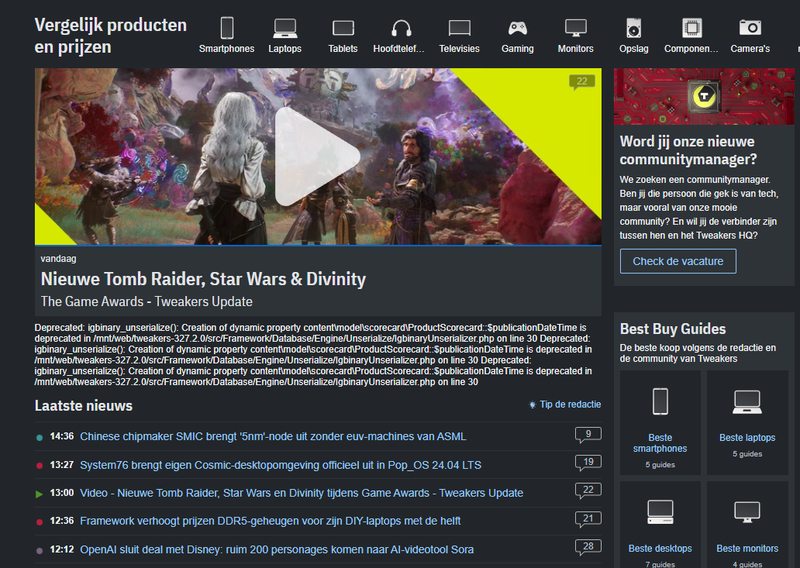Open Framework verhoogt prijzen DDR5 article
The height and width of the screenshot is (568, 800).
[270, 521]
